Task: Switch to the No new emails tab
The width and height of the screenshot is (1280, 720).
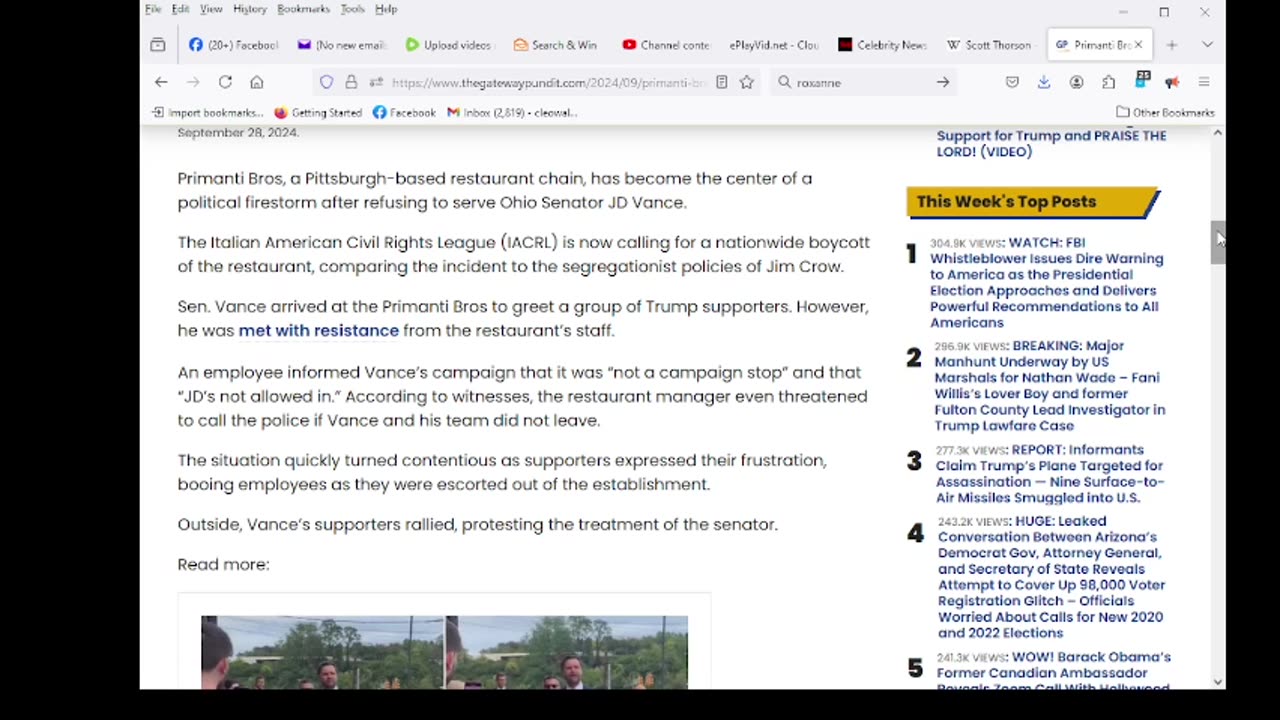Action: (342, 45)
